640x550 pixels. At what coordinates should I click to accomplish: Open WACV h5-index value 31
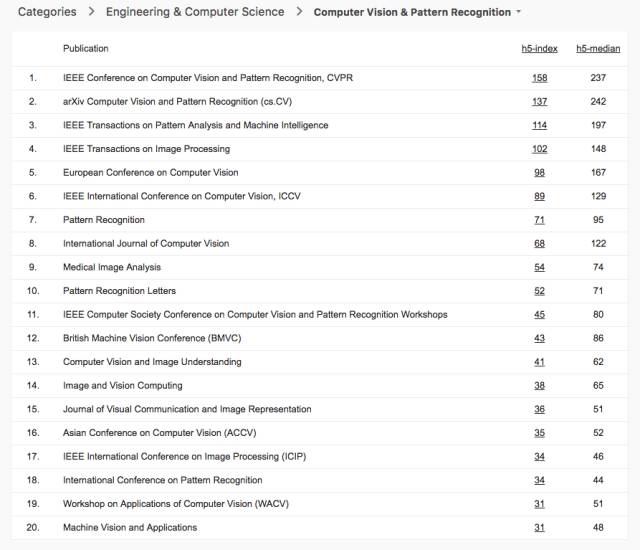point(539,504)
